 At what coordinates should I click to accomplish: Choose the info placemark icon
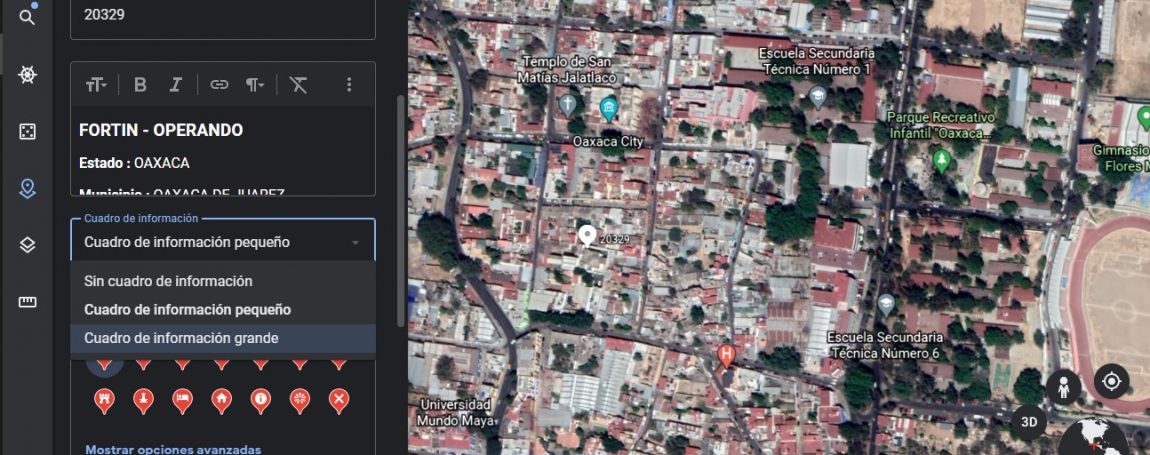click(x=260, y=401)
